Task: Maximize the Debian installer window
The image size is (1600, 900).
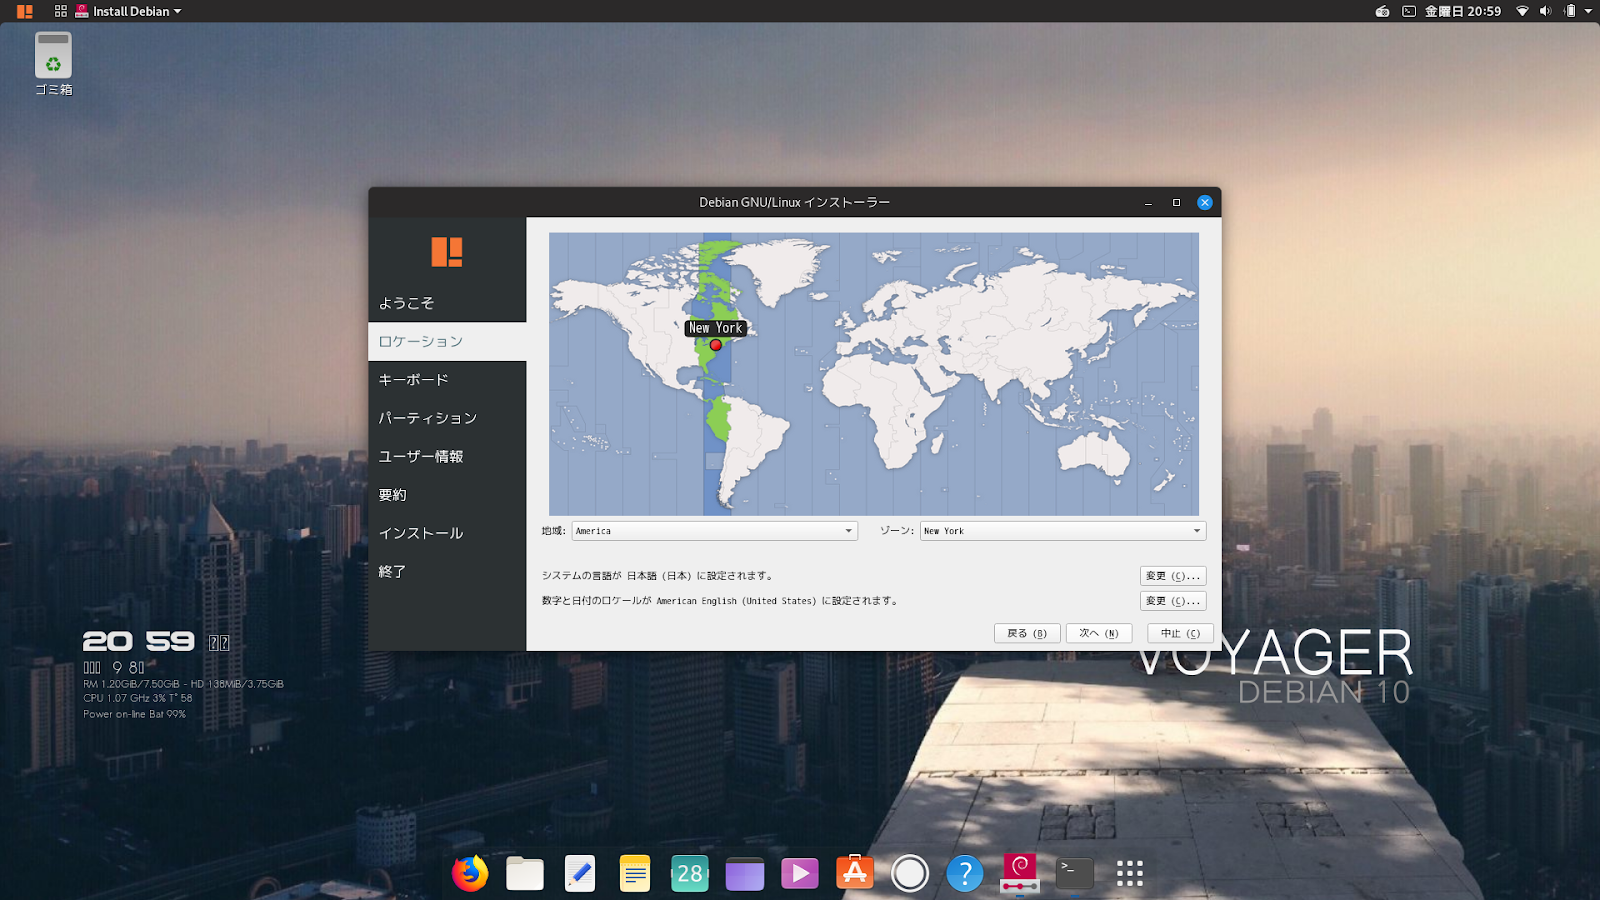Action: coord(1176,202)
